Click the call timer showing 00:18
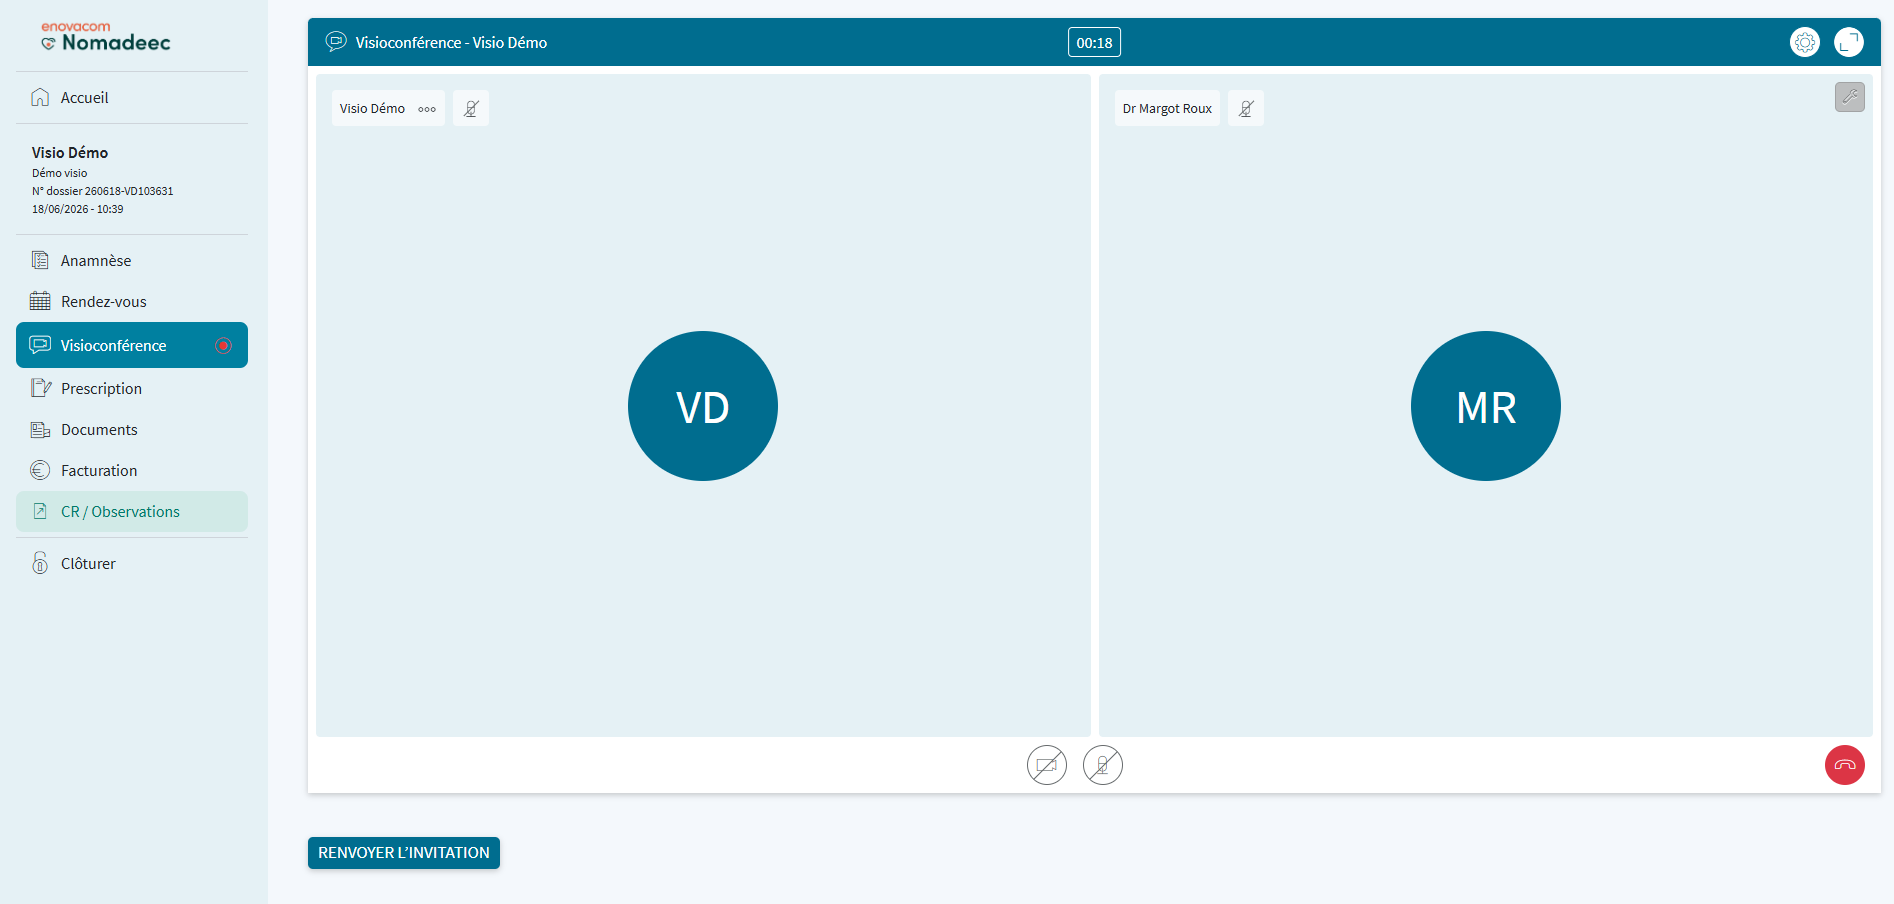The image size is (1894, 904). point(1094,42)
